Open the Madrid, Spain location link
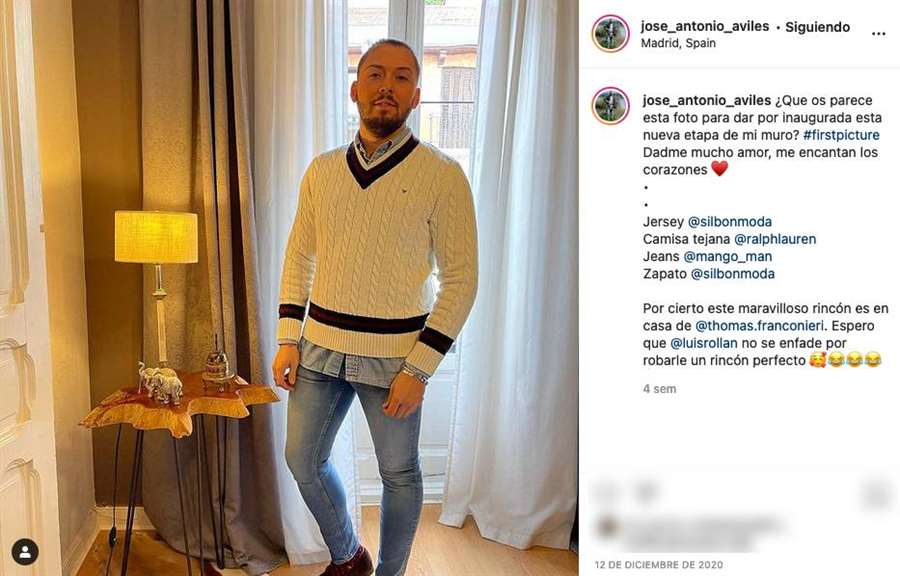Image resolution: width=900 pixels, height=576 pixels. pyautogui.click(x=678, y=43)
